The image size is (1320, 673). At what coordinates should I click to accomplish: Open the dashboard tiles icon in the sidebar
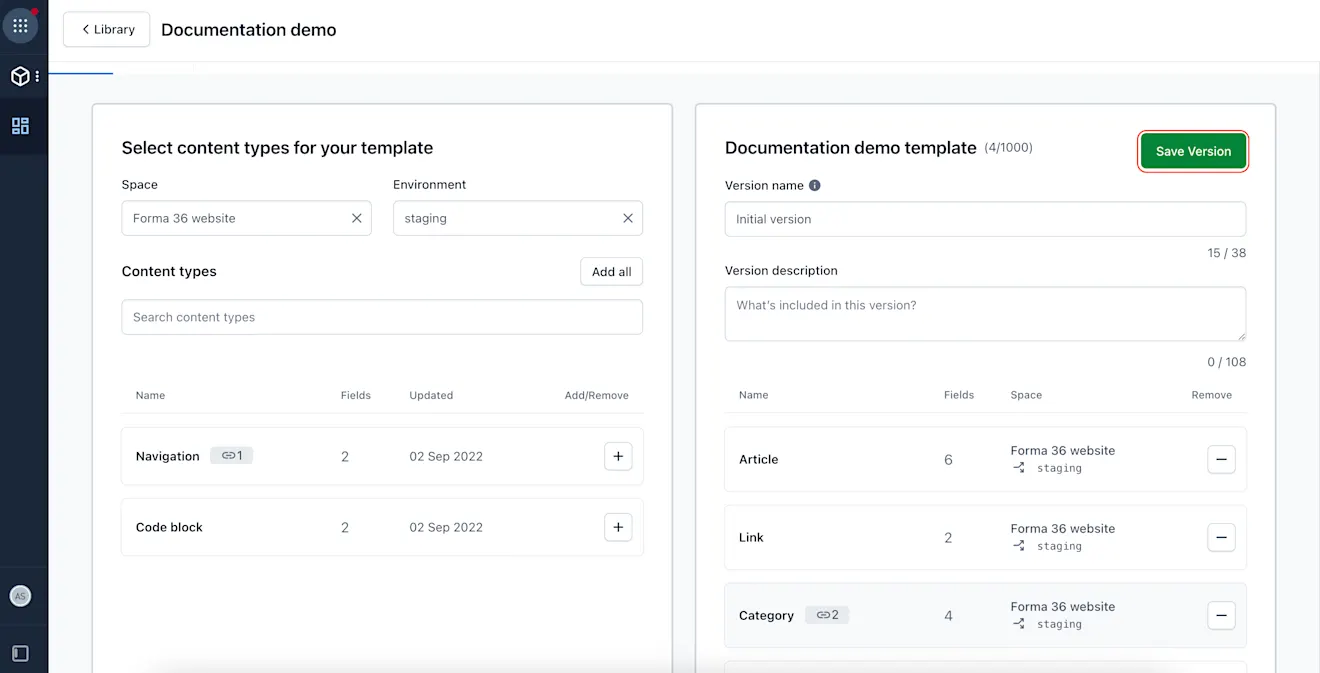(20, 126)
